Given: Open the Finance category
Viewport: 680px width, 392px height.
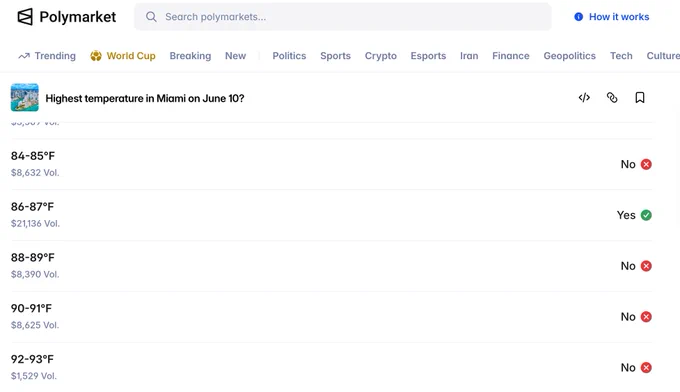Looking at the screenshot, I should [x=511, y=56].
